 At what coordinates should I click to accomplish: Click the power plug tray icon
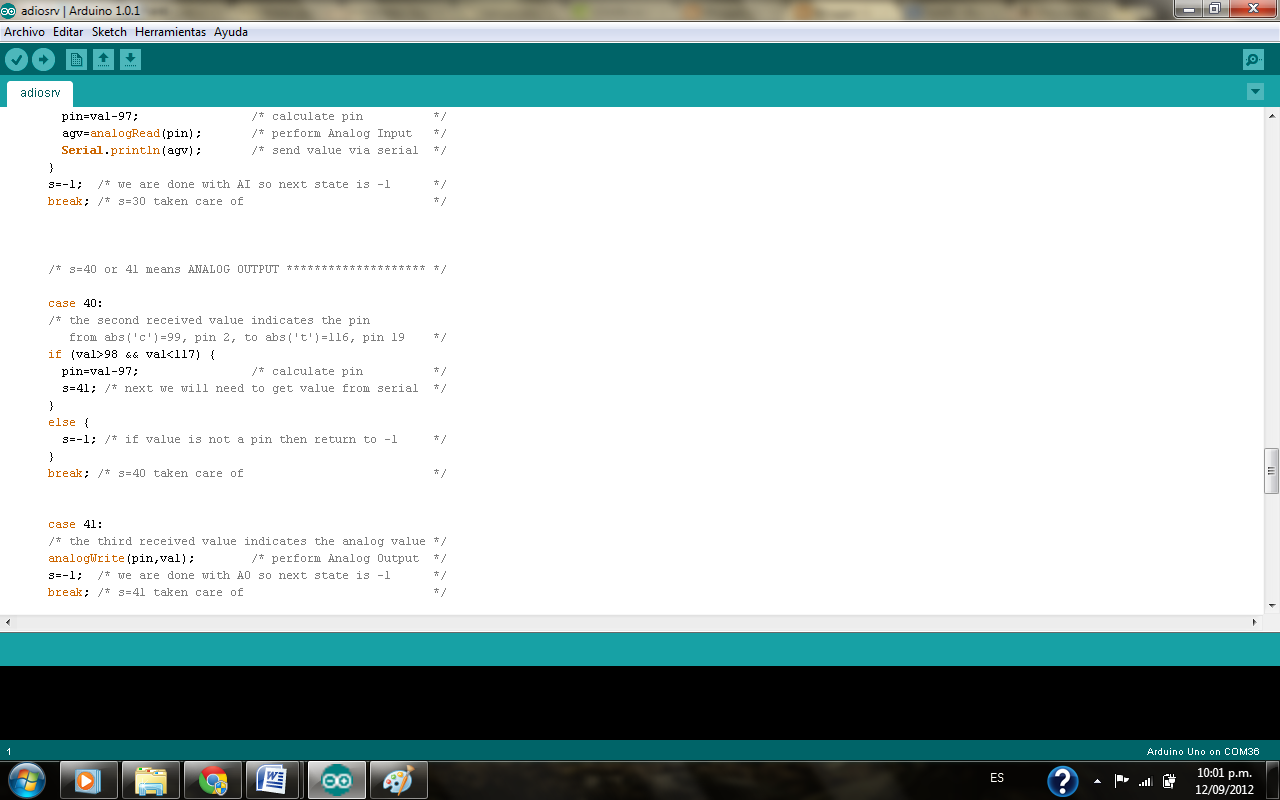tap(1169, 781)
